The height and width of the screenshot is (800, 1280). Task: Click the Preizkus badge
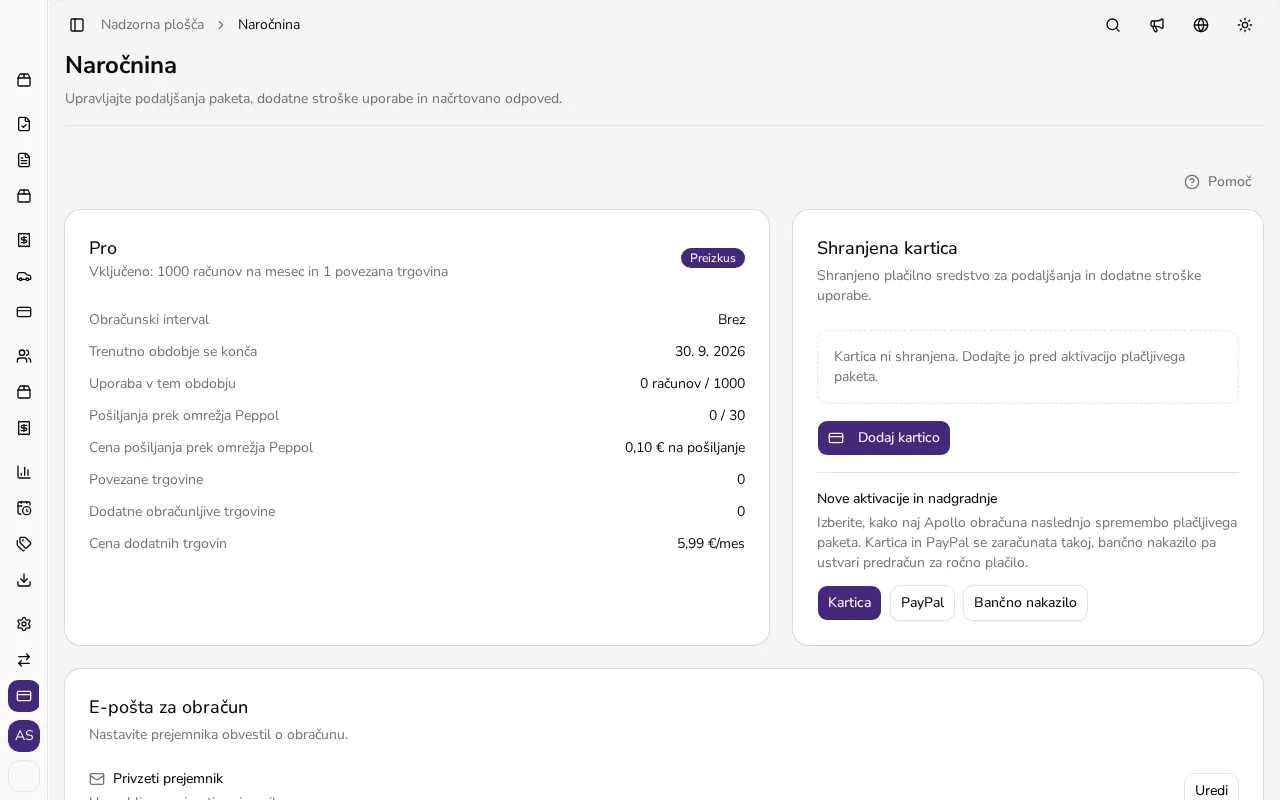coord(713,258)
